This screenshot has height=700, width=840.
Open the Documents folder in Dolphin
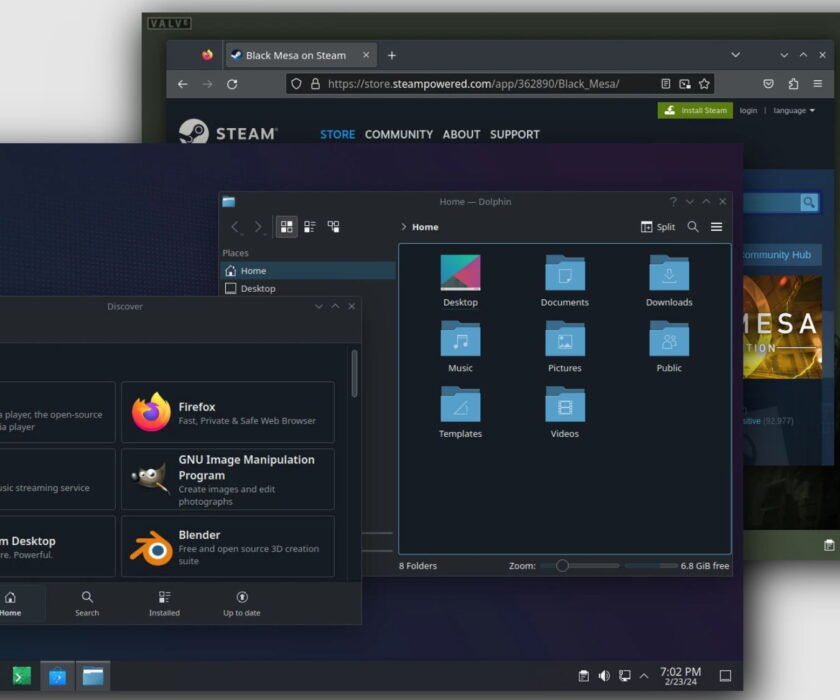tap(565, 281)
